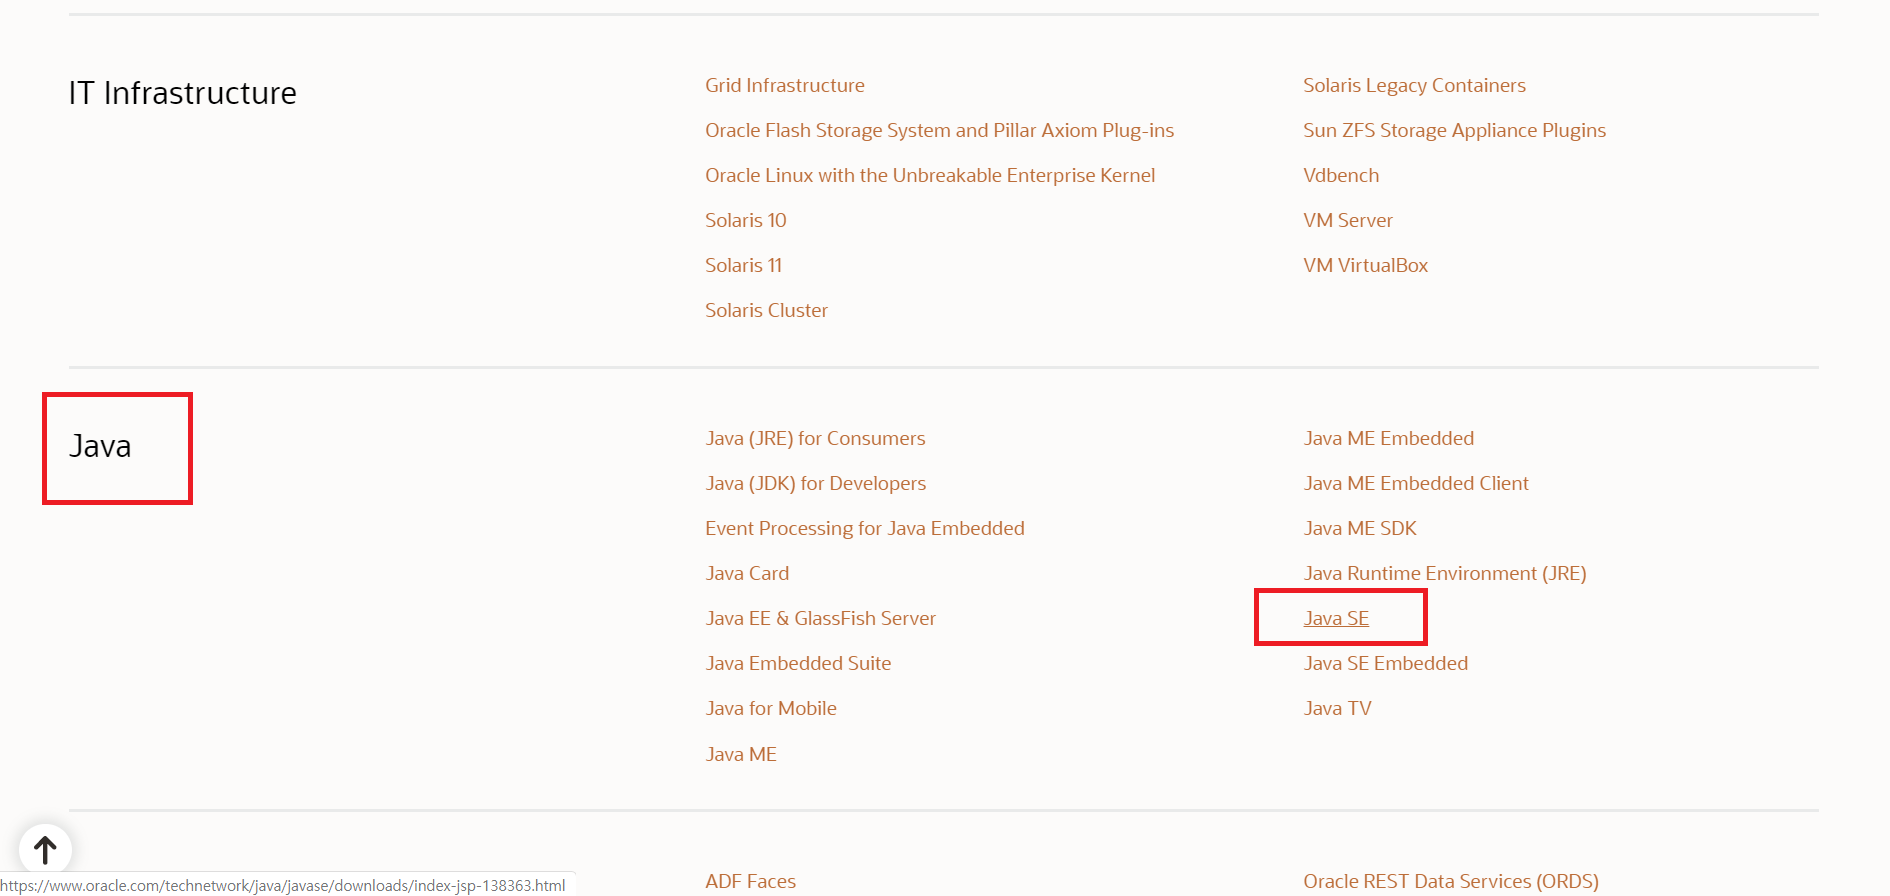Go to Solaris 10 downloads

coord(746,221)
